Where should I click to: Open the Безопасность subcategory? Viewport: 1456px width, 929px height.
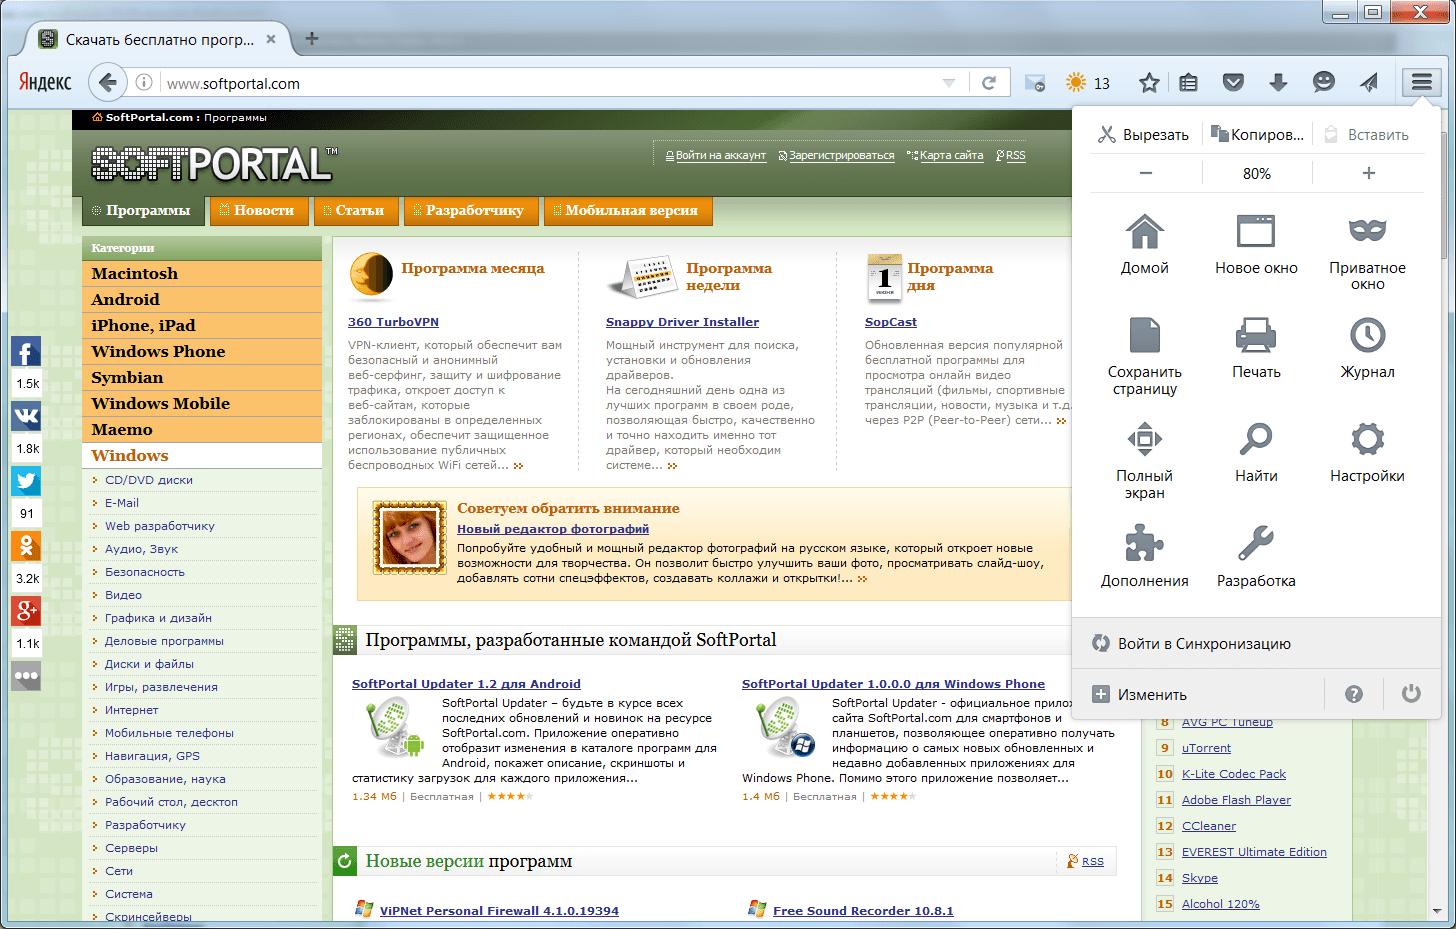pos(145,572)
